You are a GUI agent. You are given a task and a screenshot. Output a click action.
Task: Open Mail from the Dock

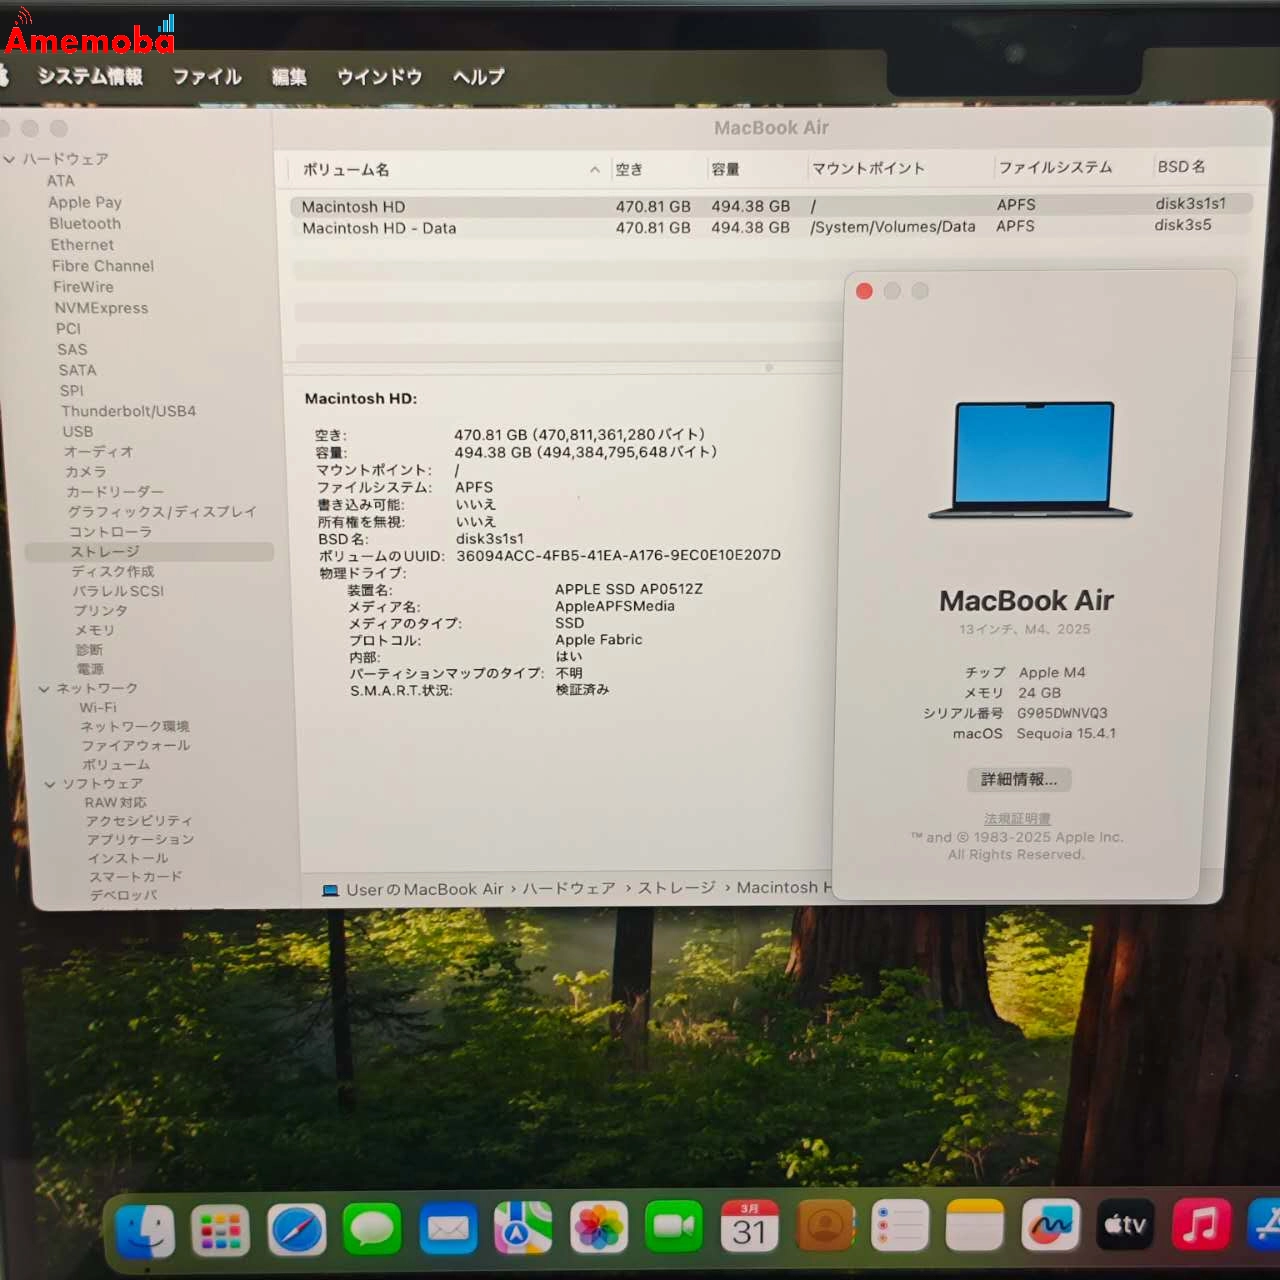point(447,1228)
